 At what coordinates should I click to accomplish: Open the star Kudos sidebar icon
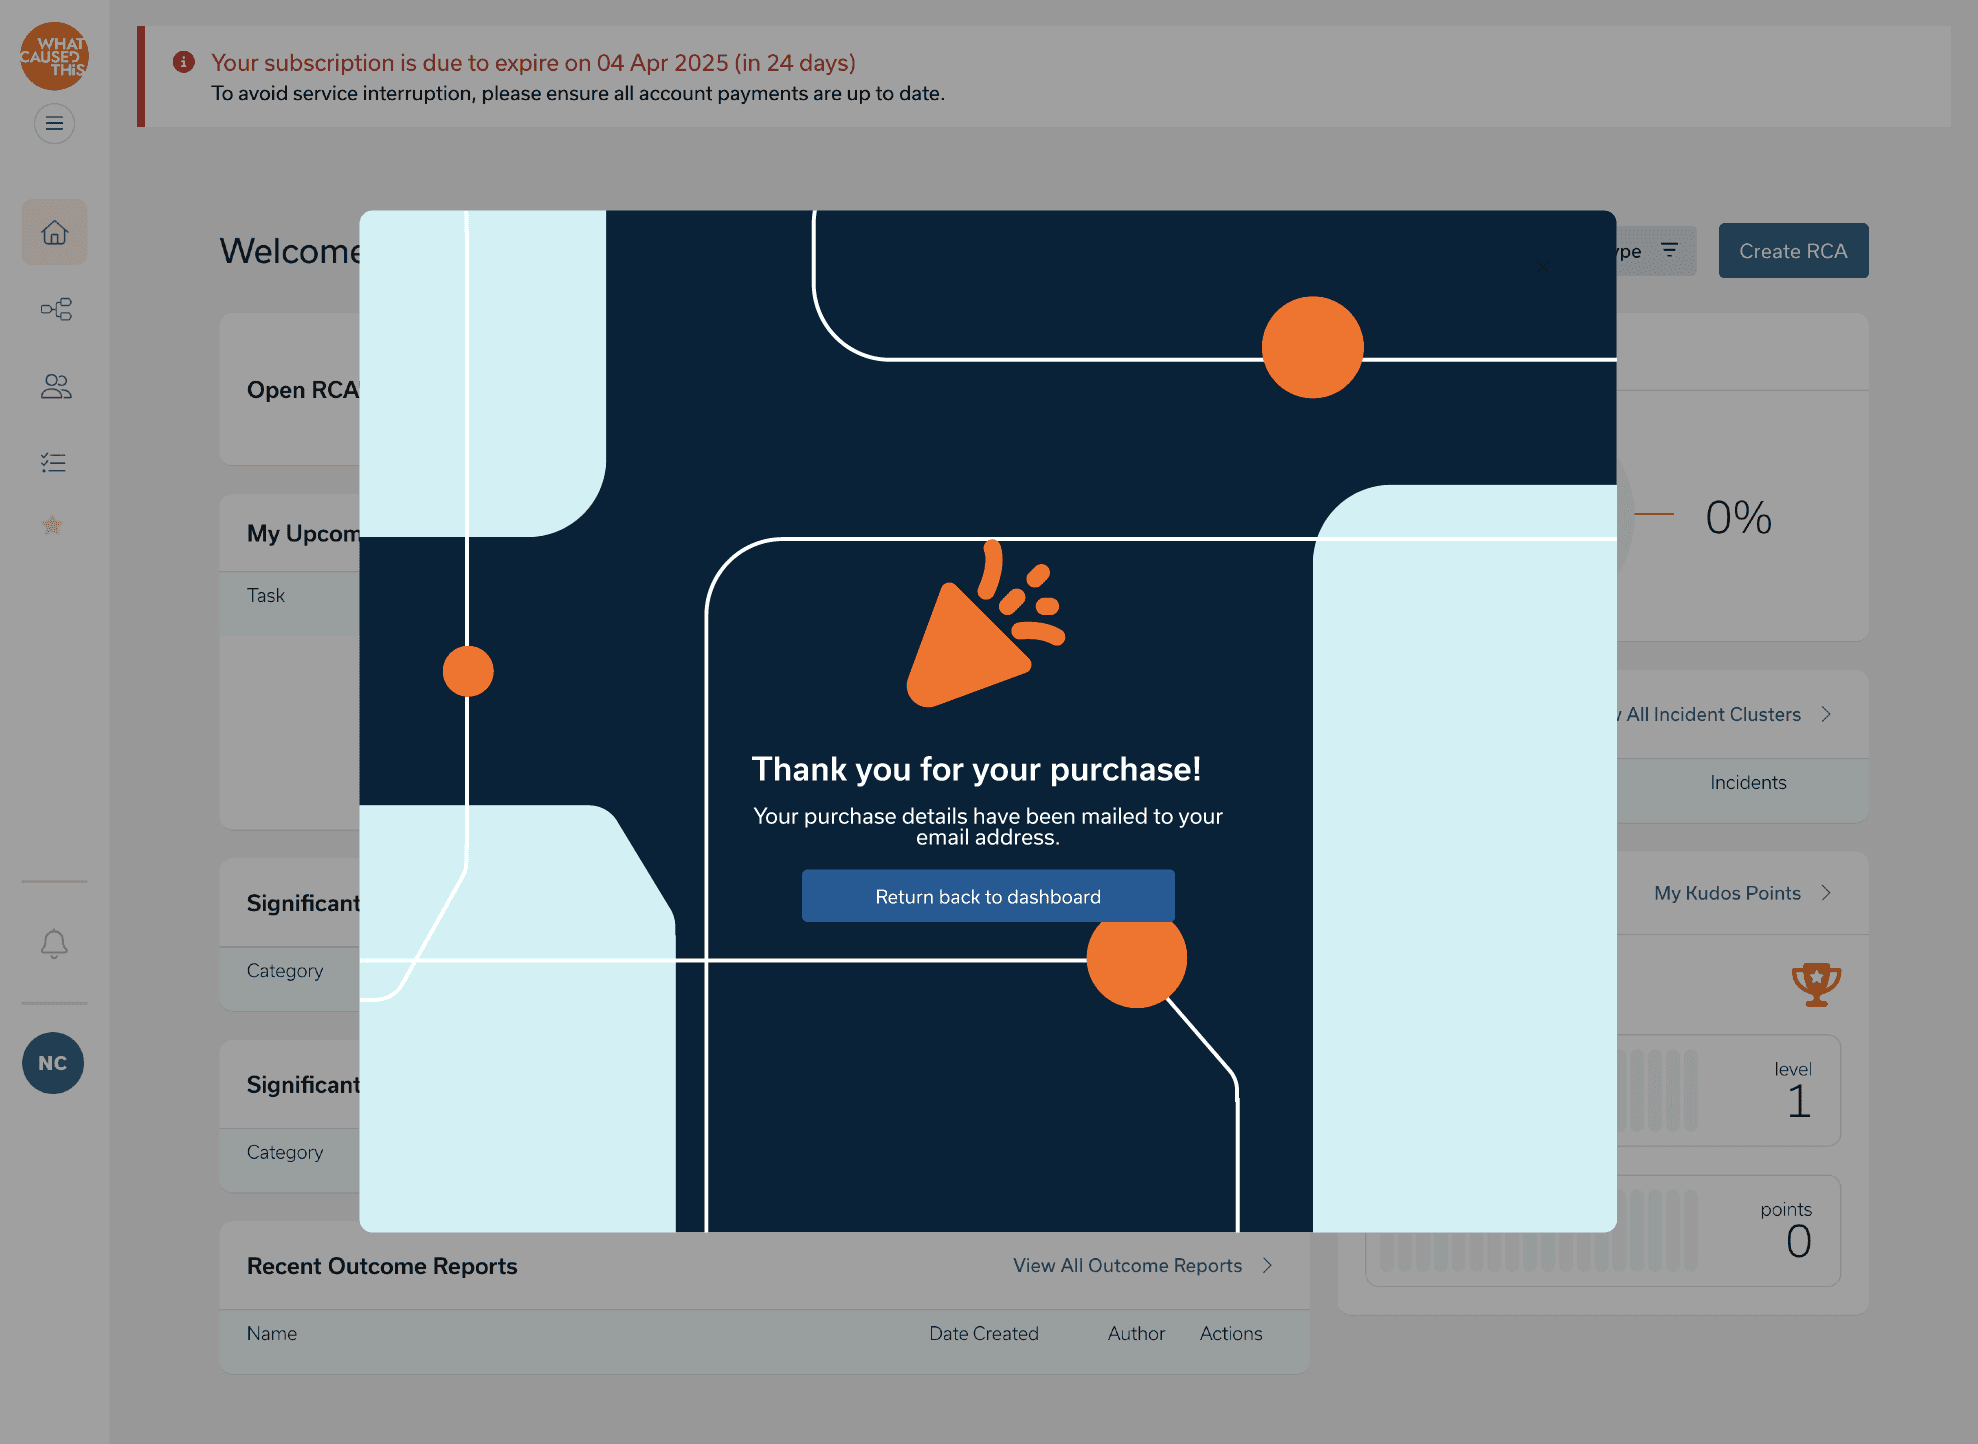(52, 525)
